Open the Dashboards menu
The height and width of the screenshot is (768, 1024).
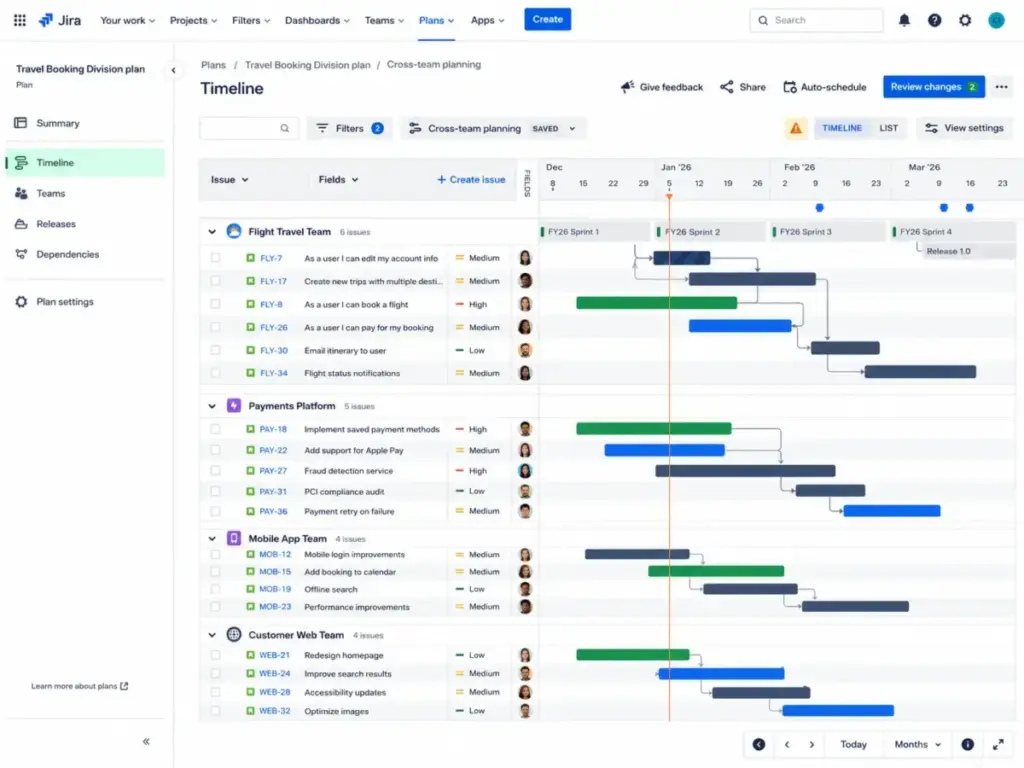317,20
